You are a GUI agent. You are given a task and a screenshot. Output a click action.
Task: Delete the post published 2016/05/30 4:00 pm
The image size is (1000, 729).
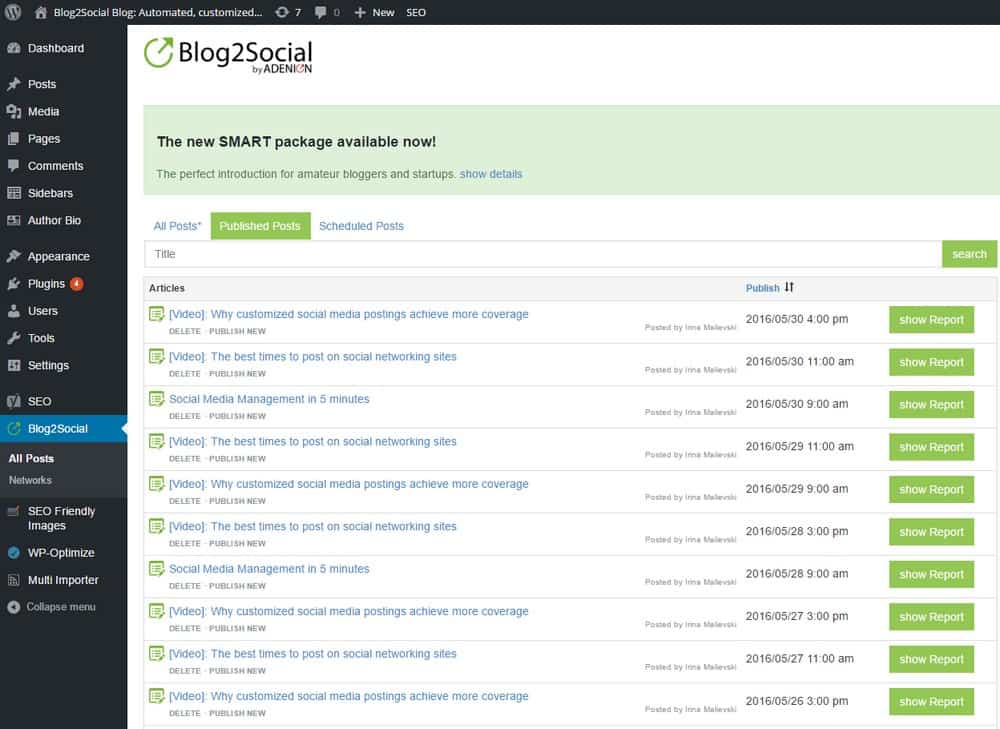point(185,332)
